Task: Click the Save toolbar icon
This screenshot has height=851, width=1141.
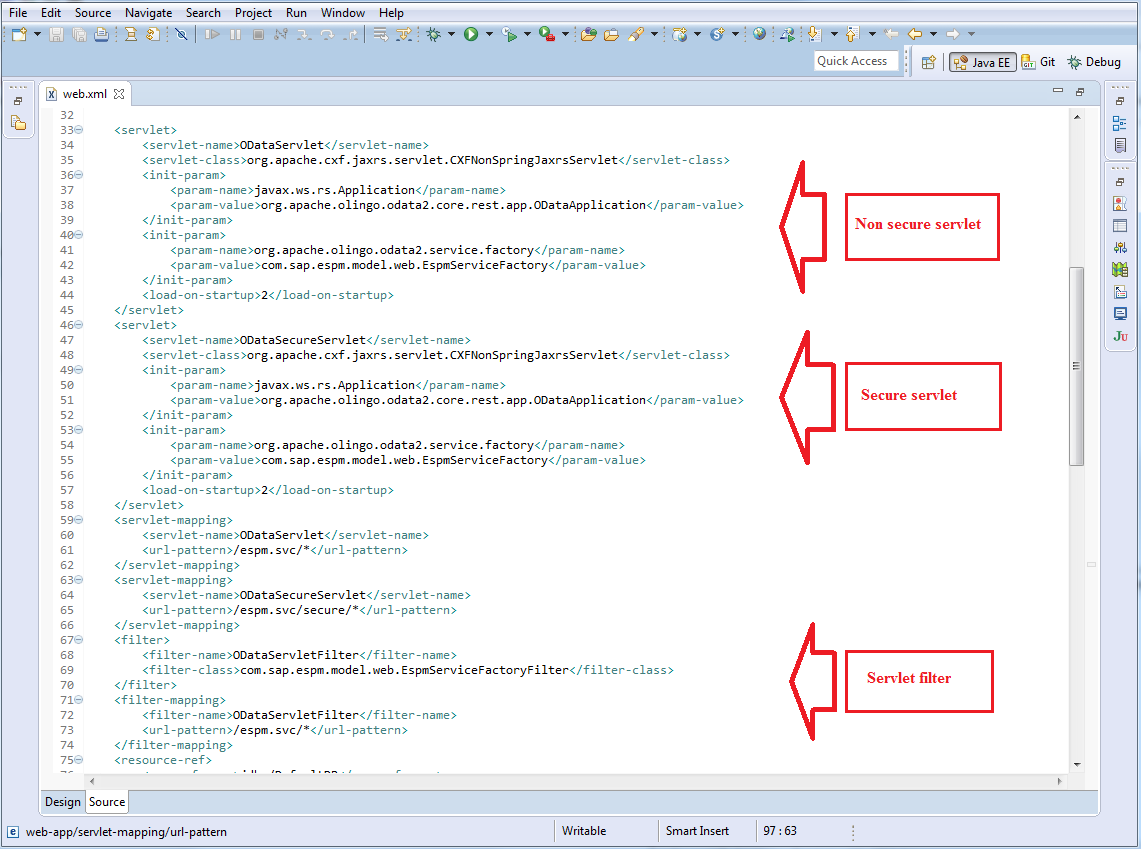Action: (x=56, y=34)
